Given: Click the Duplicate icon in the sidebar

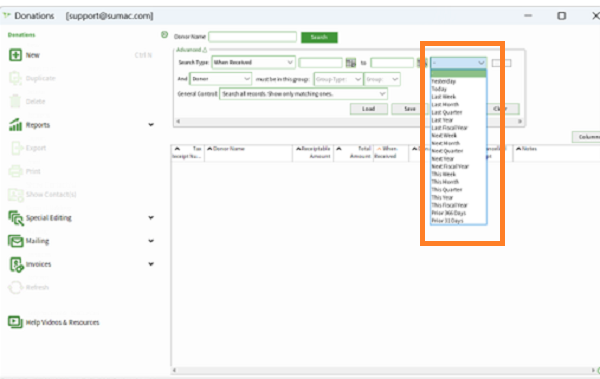Looking at the screenshot, I should 15,78.
